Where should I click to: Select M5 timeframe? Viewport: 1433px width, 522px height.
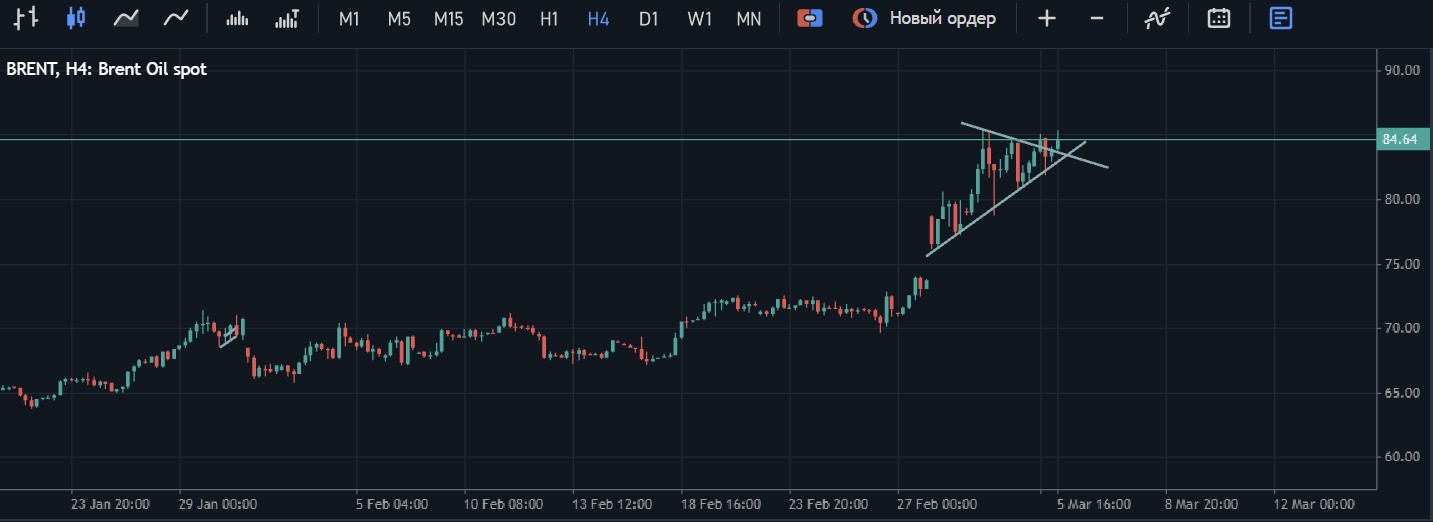(x=399, y=18)
